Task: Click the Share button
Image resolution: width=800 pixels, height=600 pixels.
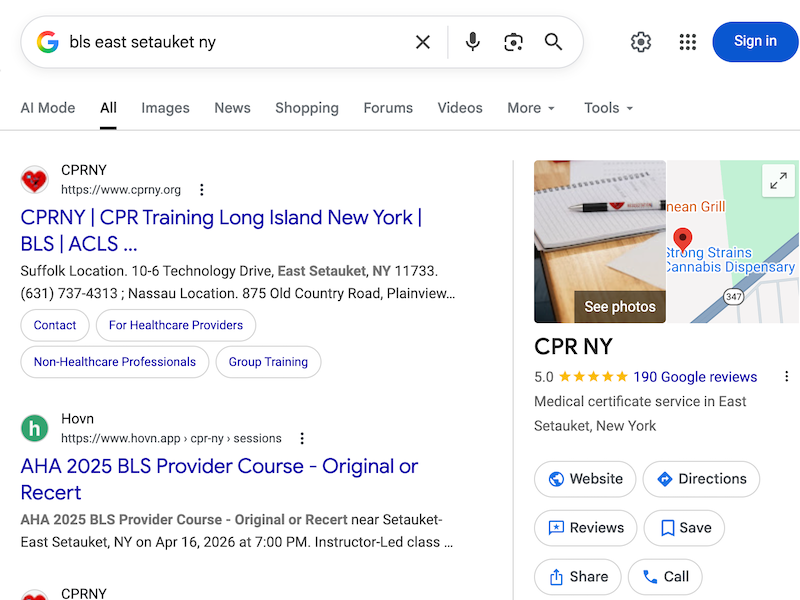Action: (578, 577)
